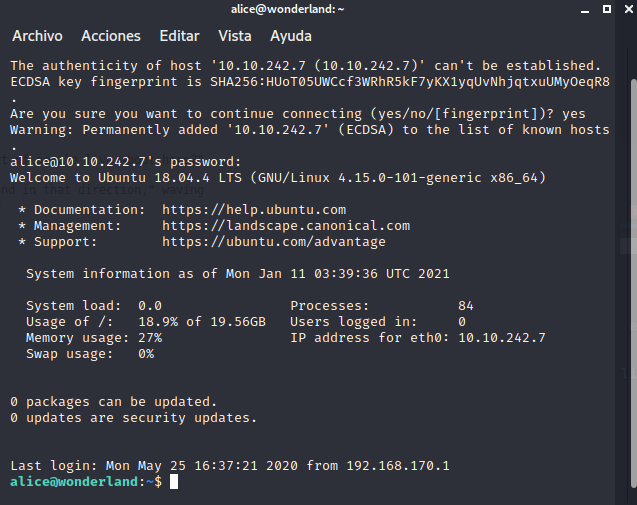Open the Acciones menu
This screenshot has height=505, width=637.
[x=111, y=36]
